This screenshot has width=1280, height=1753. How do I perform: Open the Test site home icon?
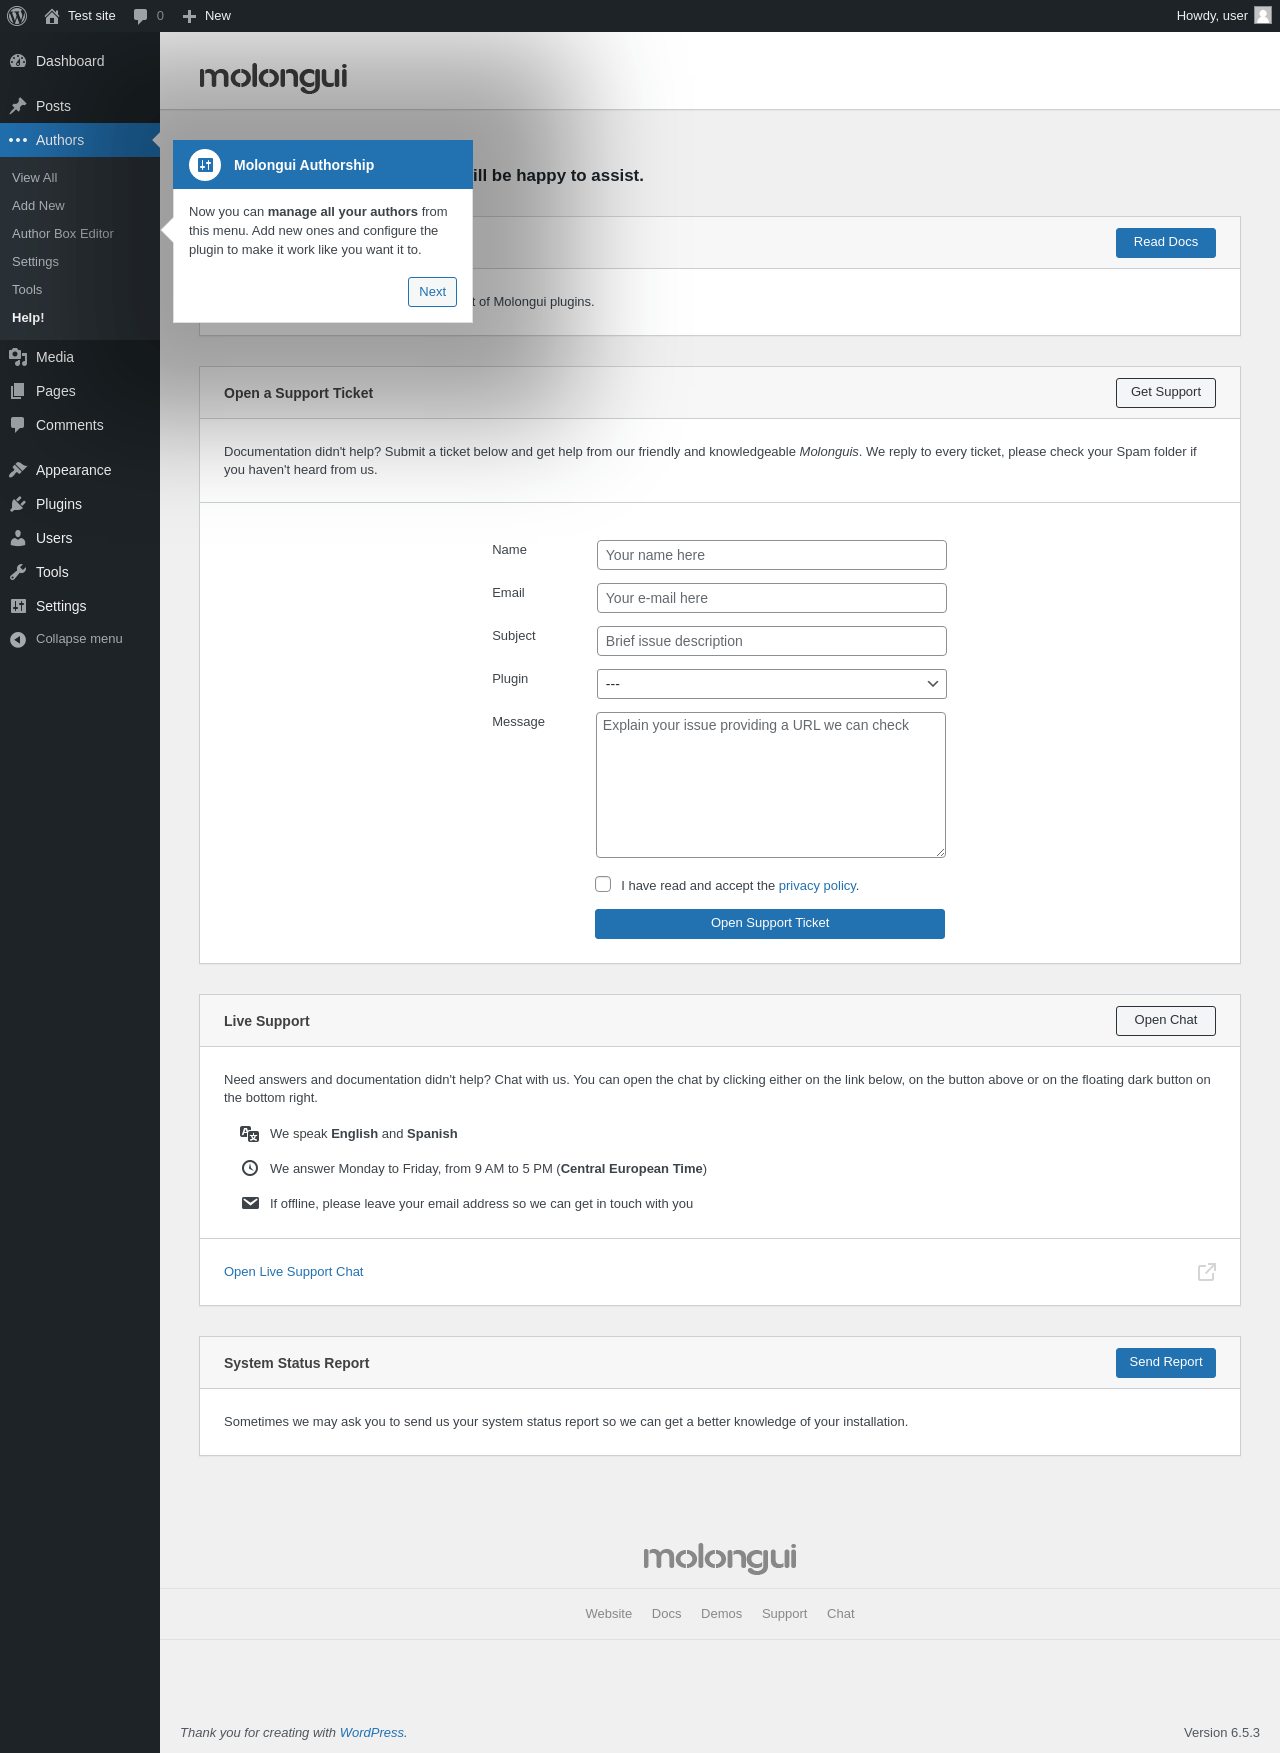click(52, 16)
